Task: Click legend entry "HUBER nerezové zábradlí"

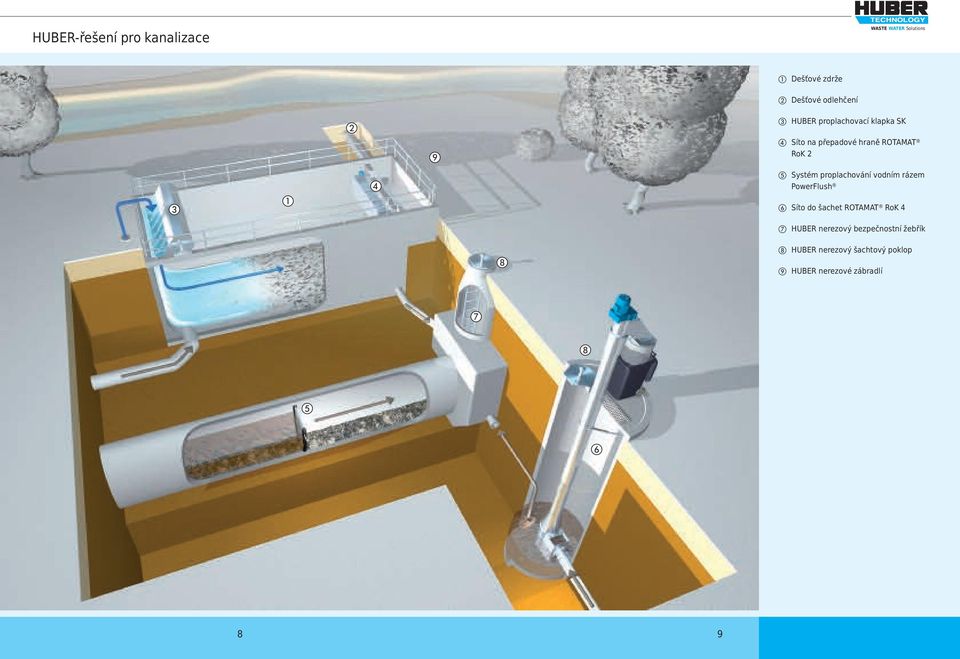Action: (836, 271)
